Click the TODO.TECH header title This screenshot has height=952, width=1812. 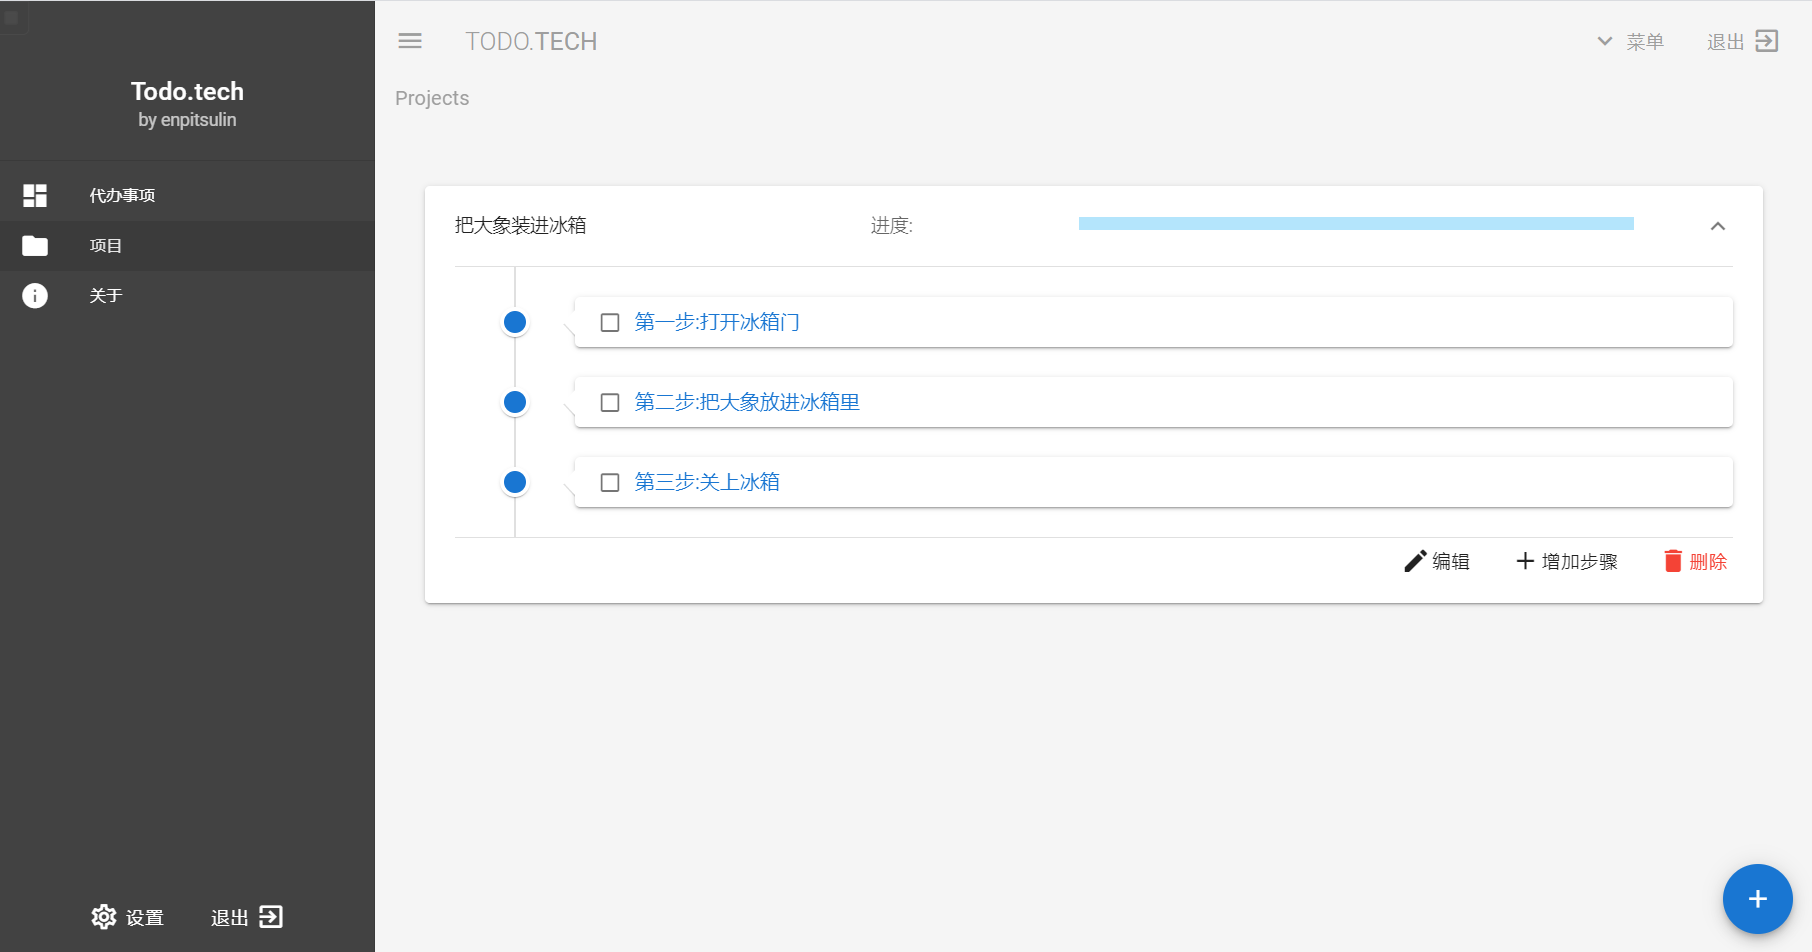tap(531, 41)
